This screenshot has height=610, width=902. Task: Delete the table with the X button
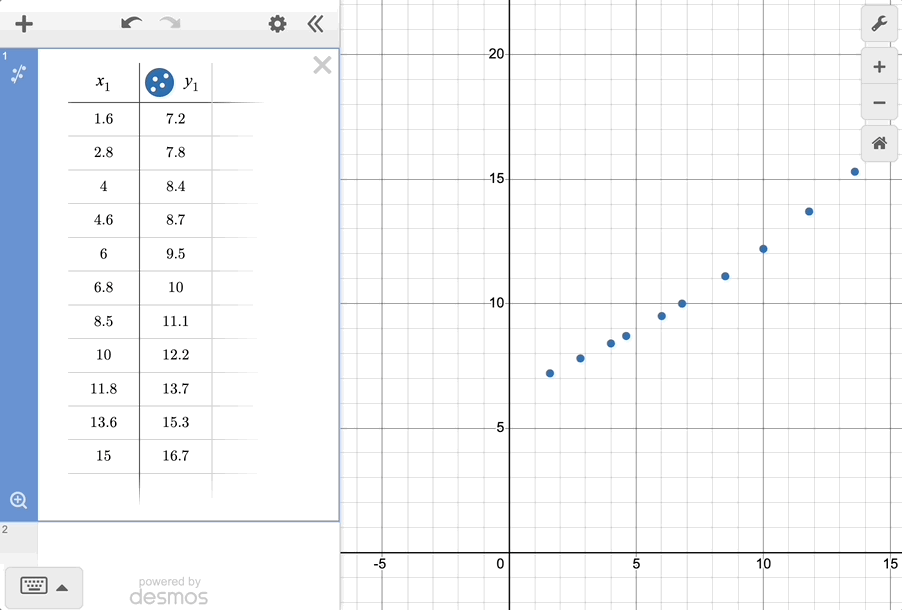[x=322, y=66]
